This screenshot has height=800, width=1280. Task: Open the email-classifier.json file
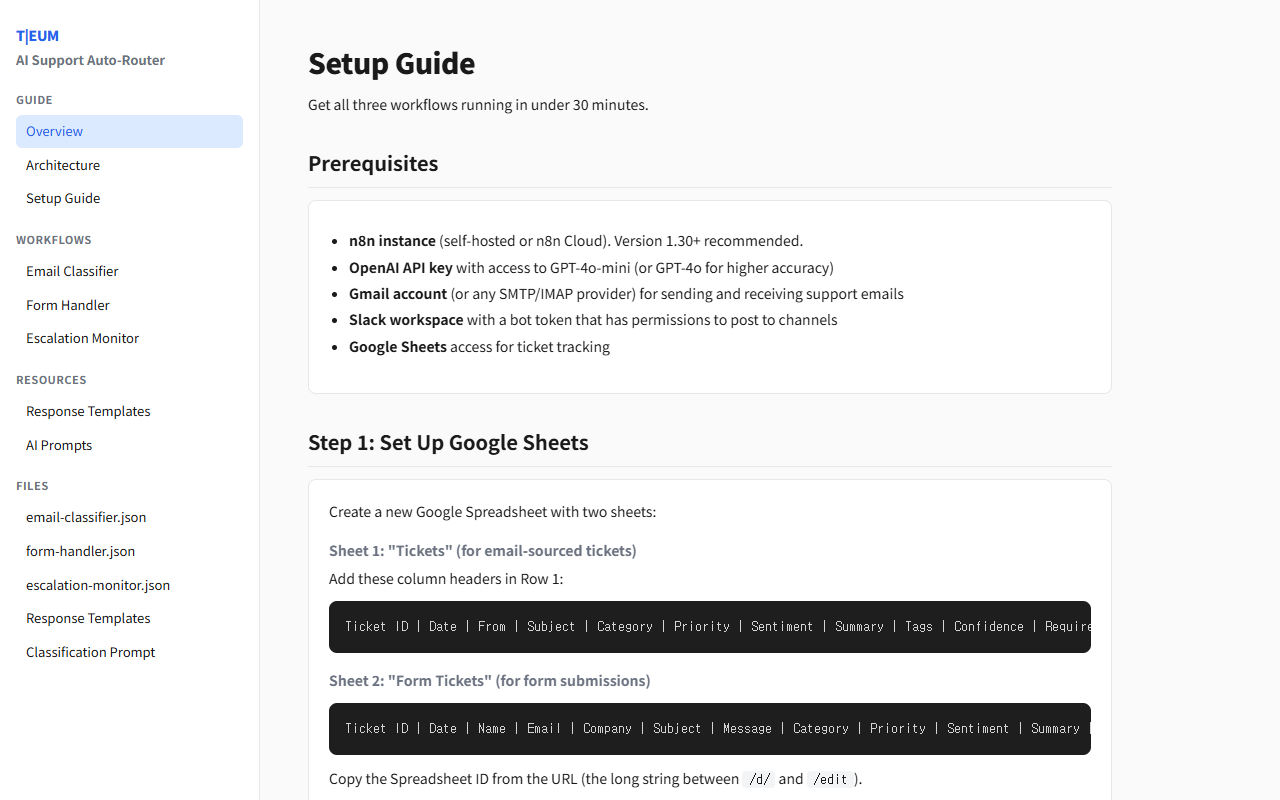[86, 517]
